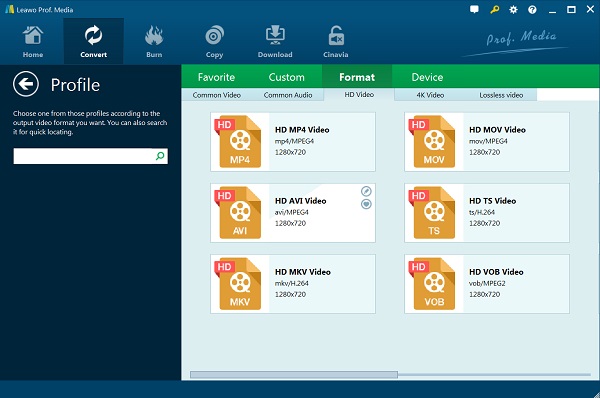
Task: Click the horizontal scrollbar thumb
Action: 294,375
